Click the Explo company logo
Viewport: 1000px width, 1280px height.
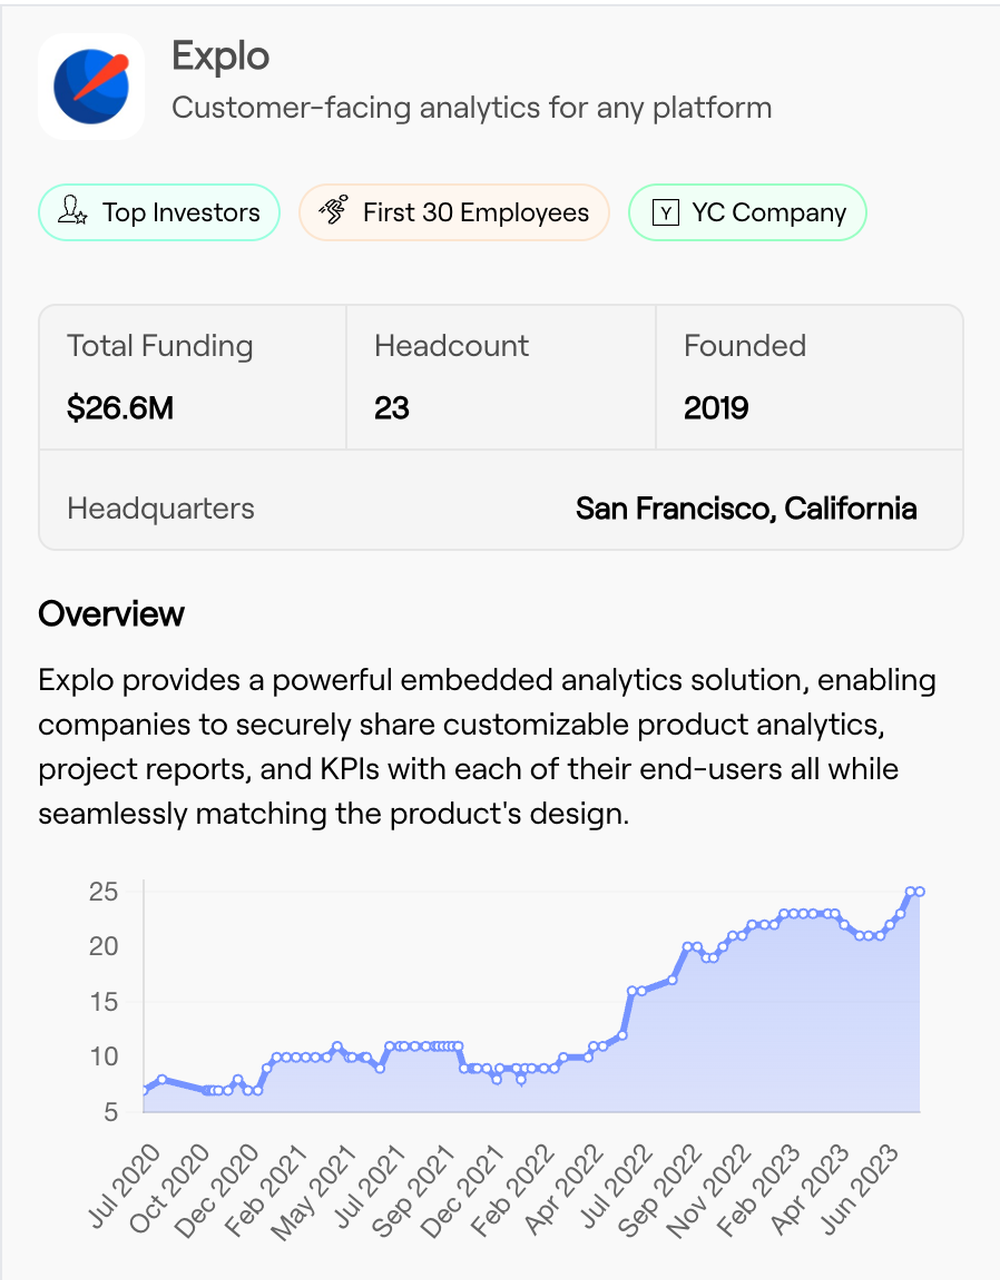coord(91,86)
